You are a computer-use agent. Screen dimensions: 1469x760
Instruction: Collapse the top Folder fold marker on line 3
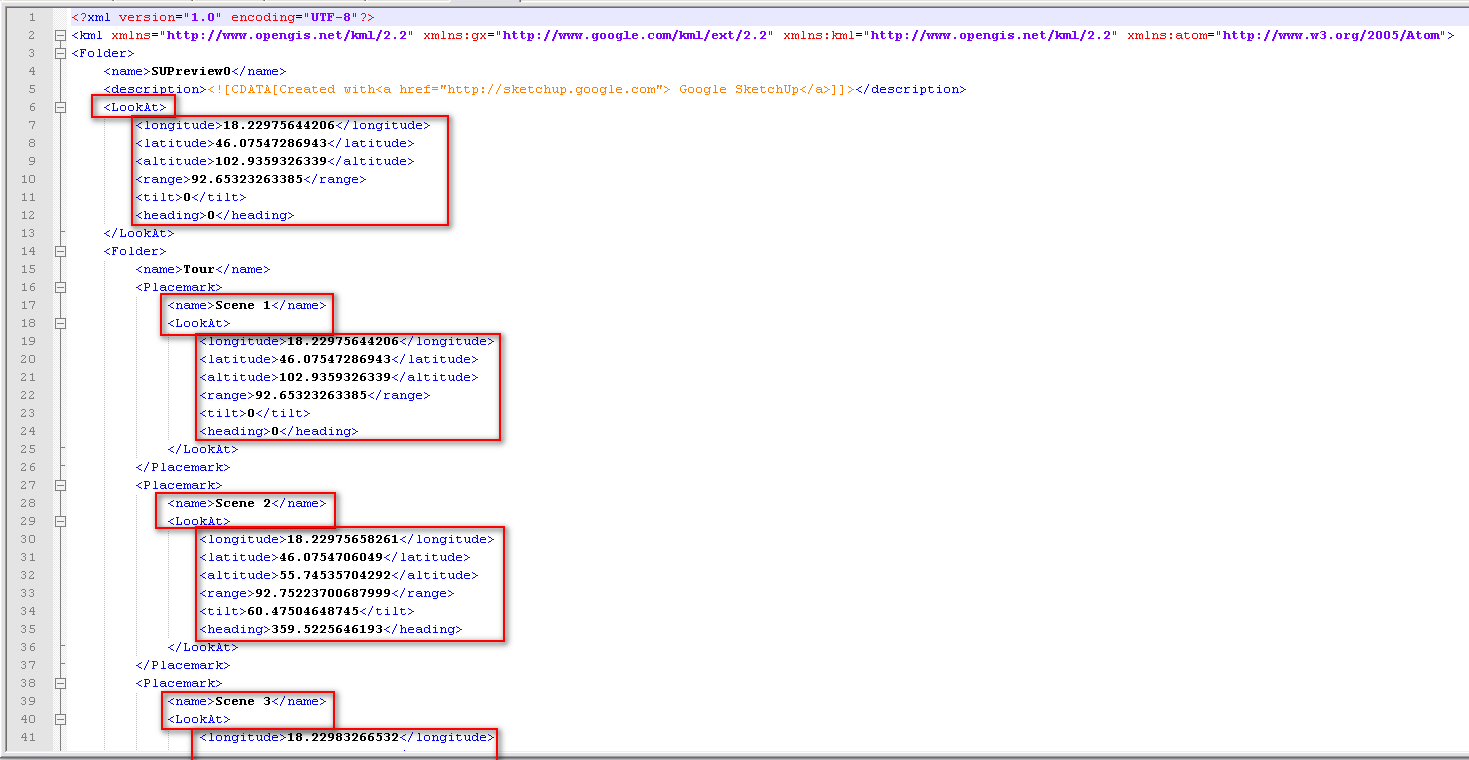tap(61, 53)
